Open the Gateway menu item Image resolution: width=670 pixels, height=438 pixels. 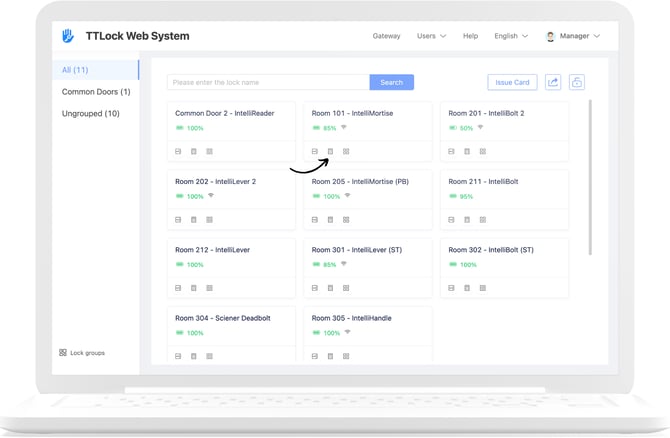[x=386, y=36]
